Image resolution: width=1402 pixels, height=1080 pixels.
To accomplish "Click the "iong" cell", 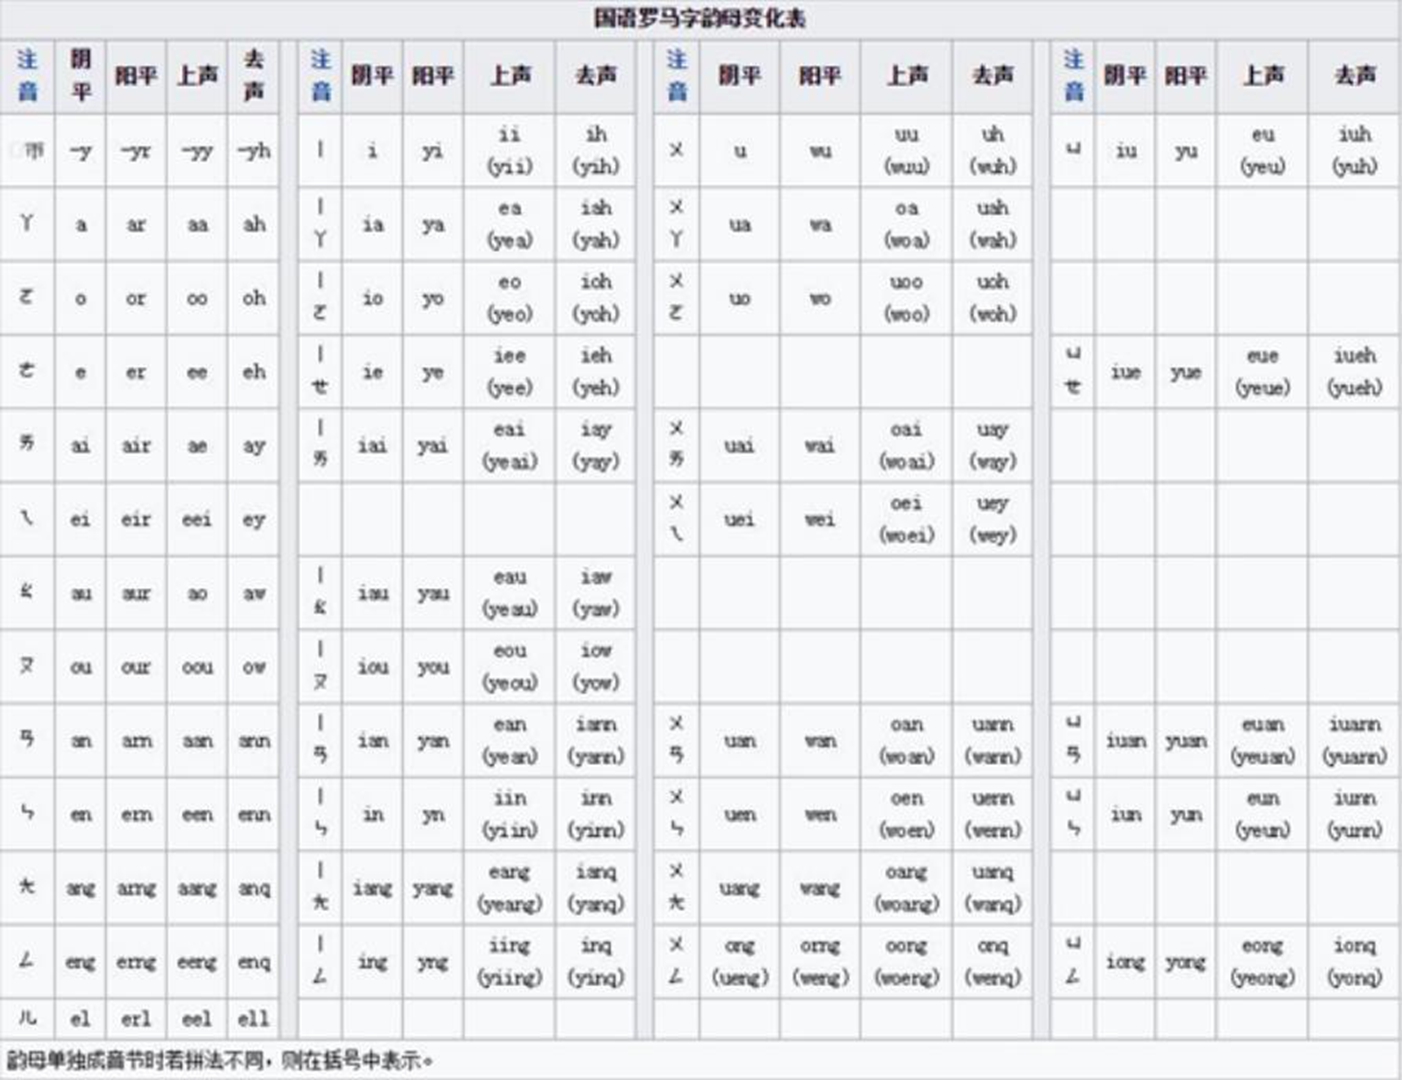I will tap(1124, 962).
